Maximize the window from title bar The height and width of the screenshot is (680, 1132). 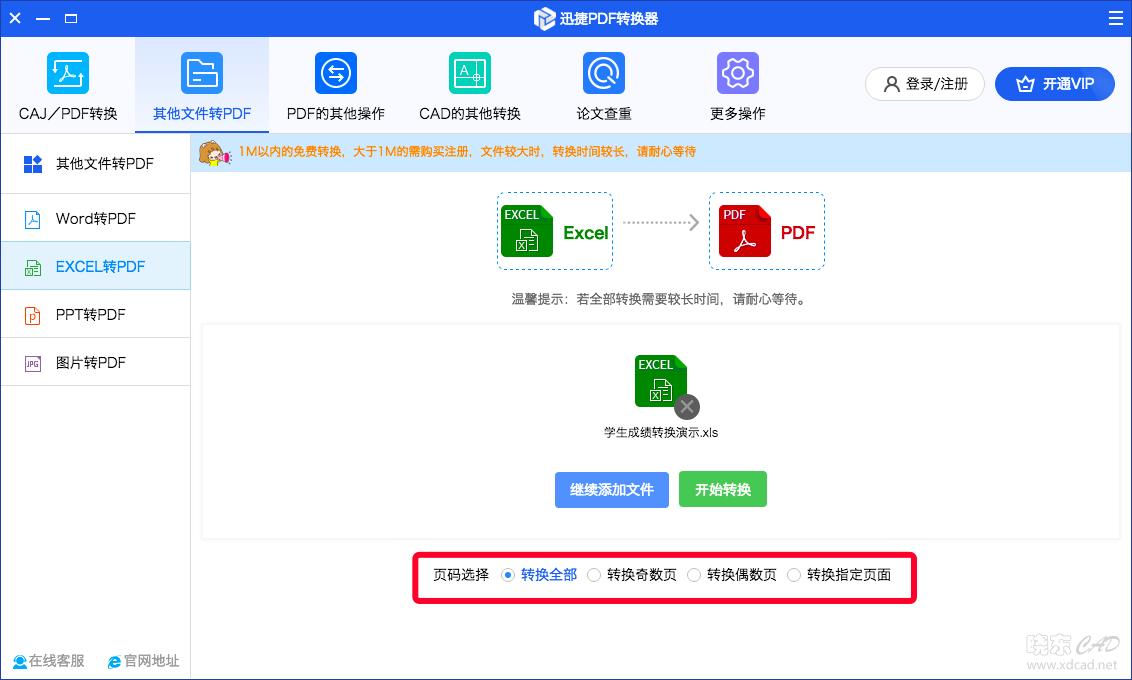click(71, 19)
